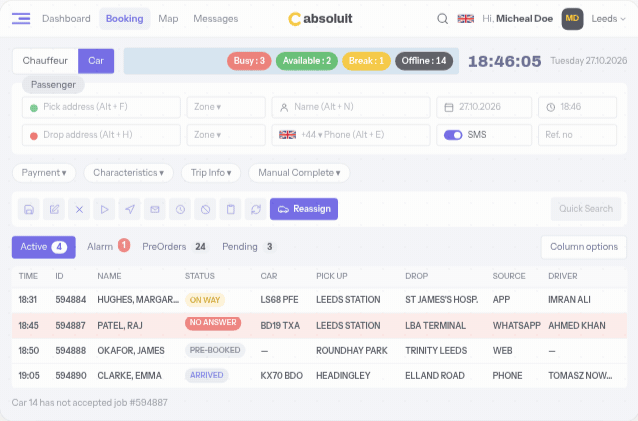Open the Map menu item

(168, 19)
